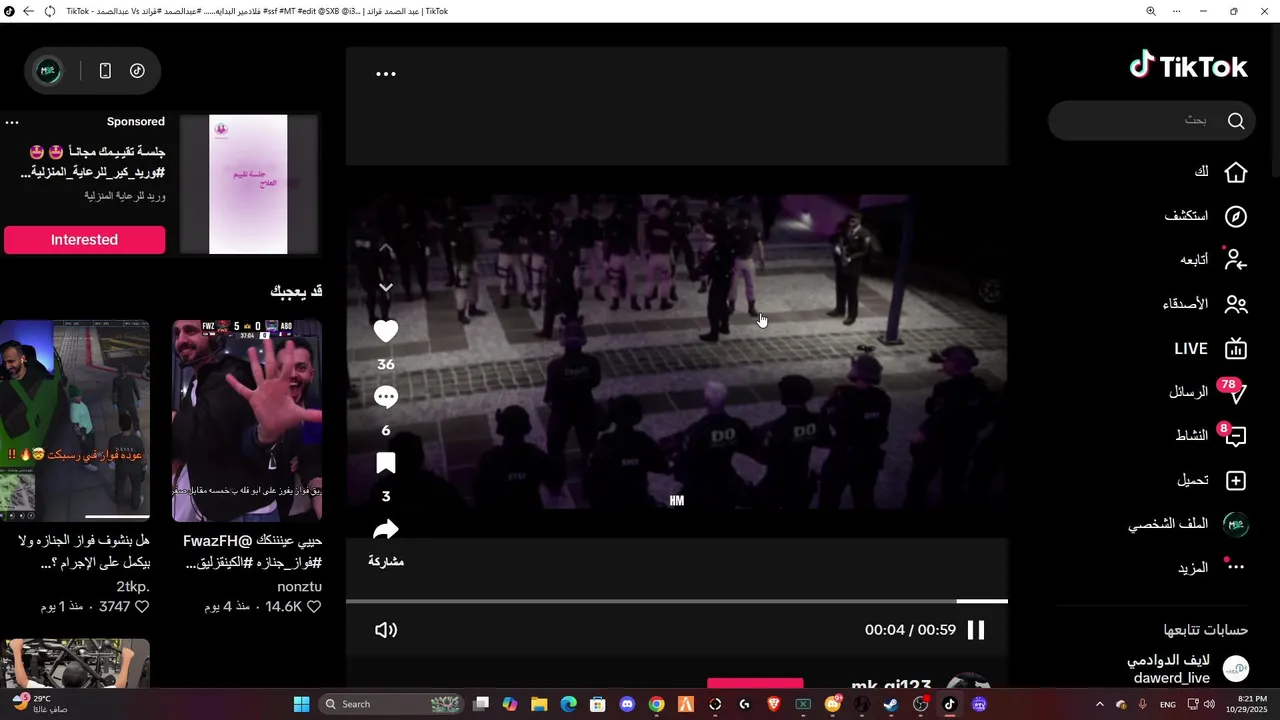Like the 2tkp. video showing 3747
This screenshot has width=1280, height=720.
(x=142, y=607)
